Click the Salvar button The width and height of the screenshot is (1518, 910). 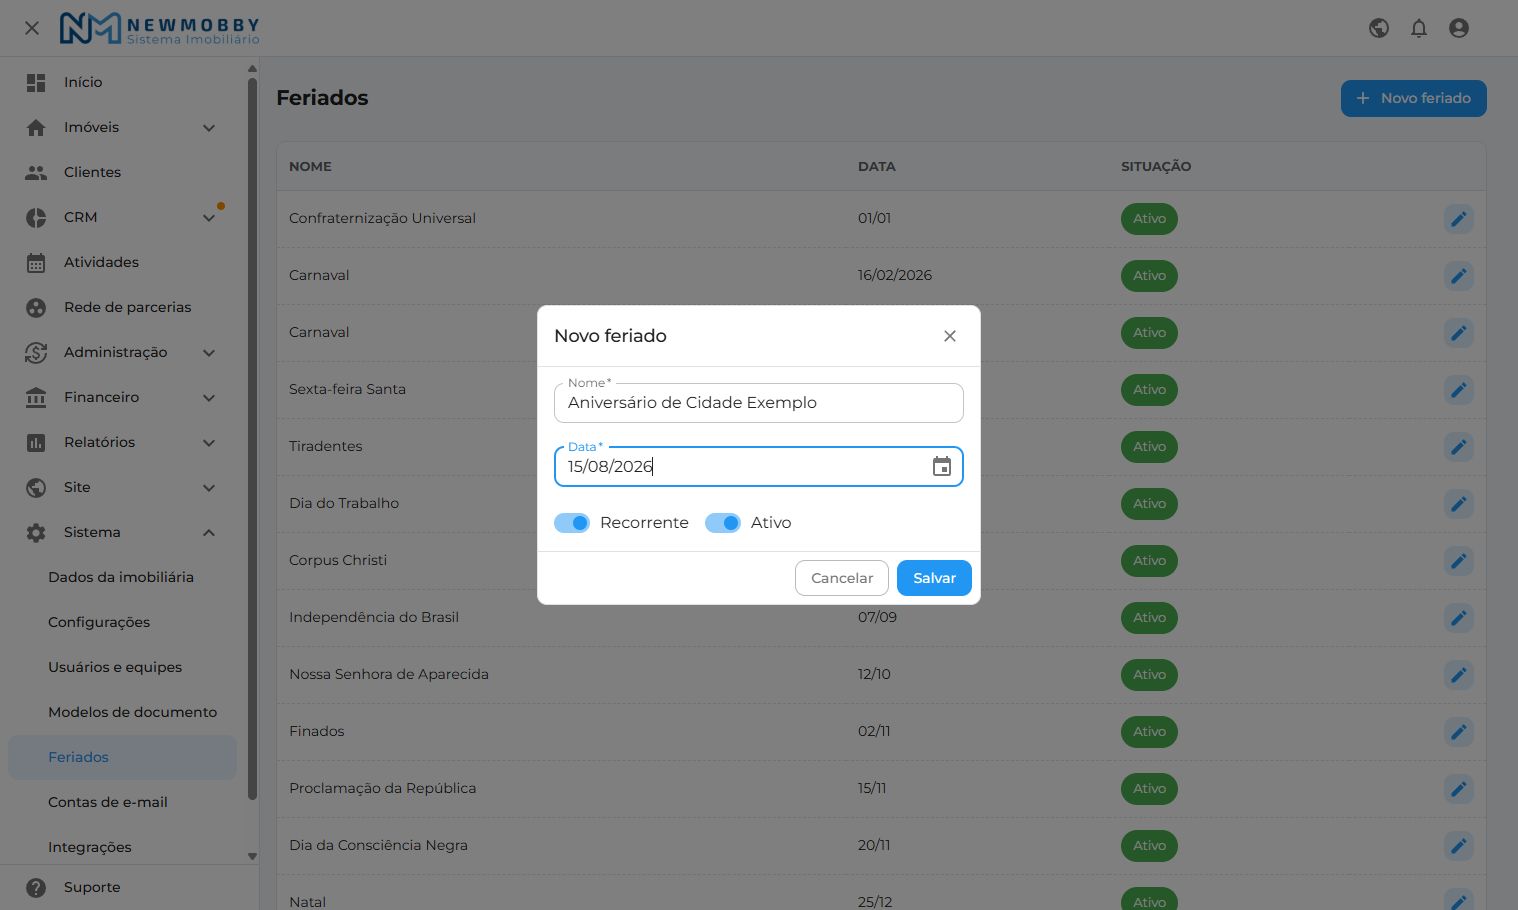pos(934,578)
